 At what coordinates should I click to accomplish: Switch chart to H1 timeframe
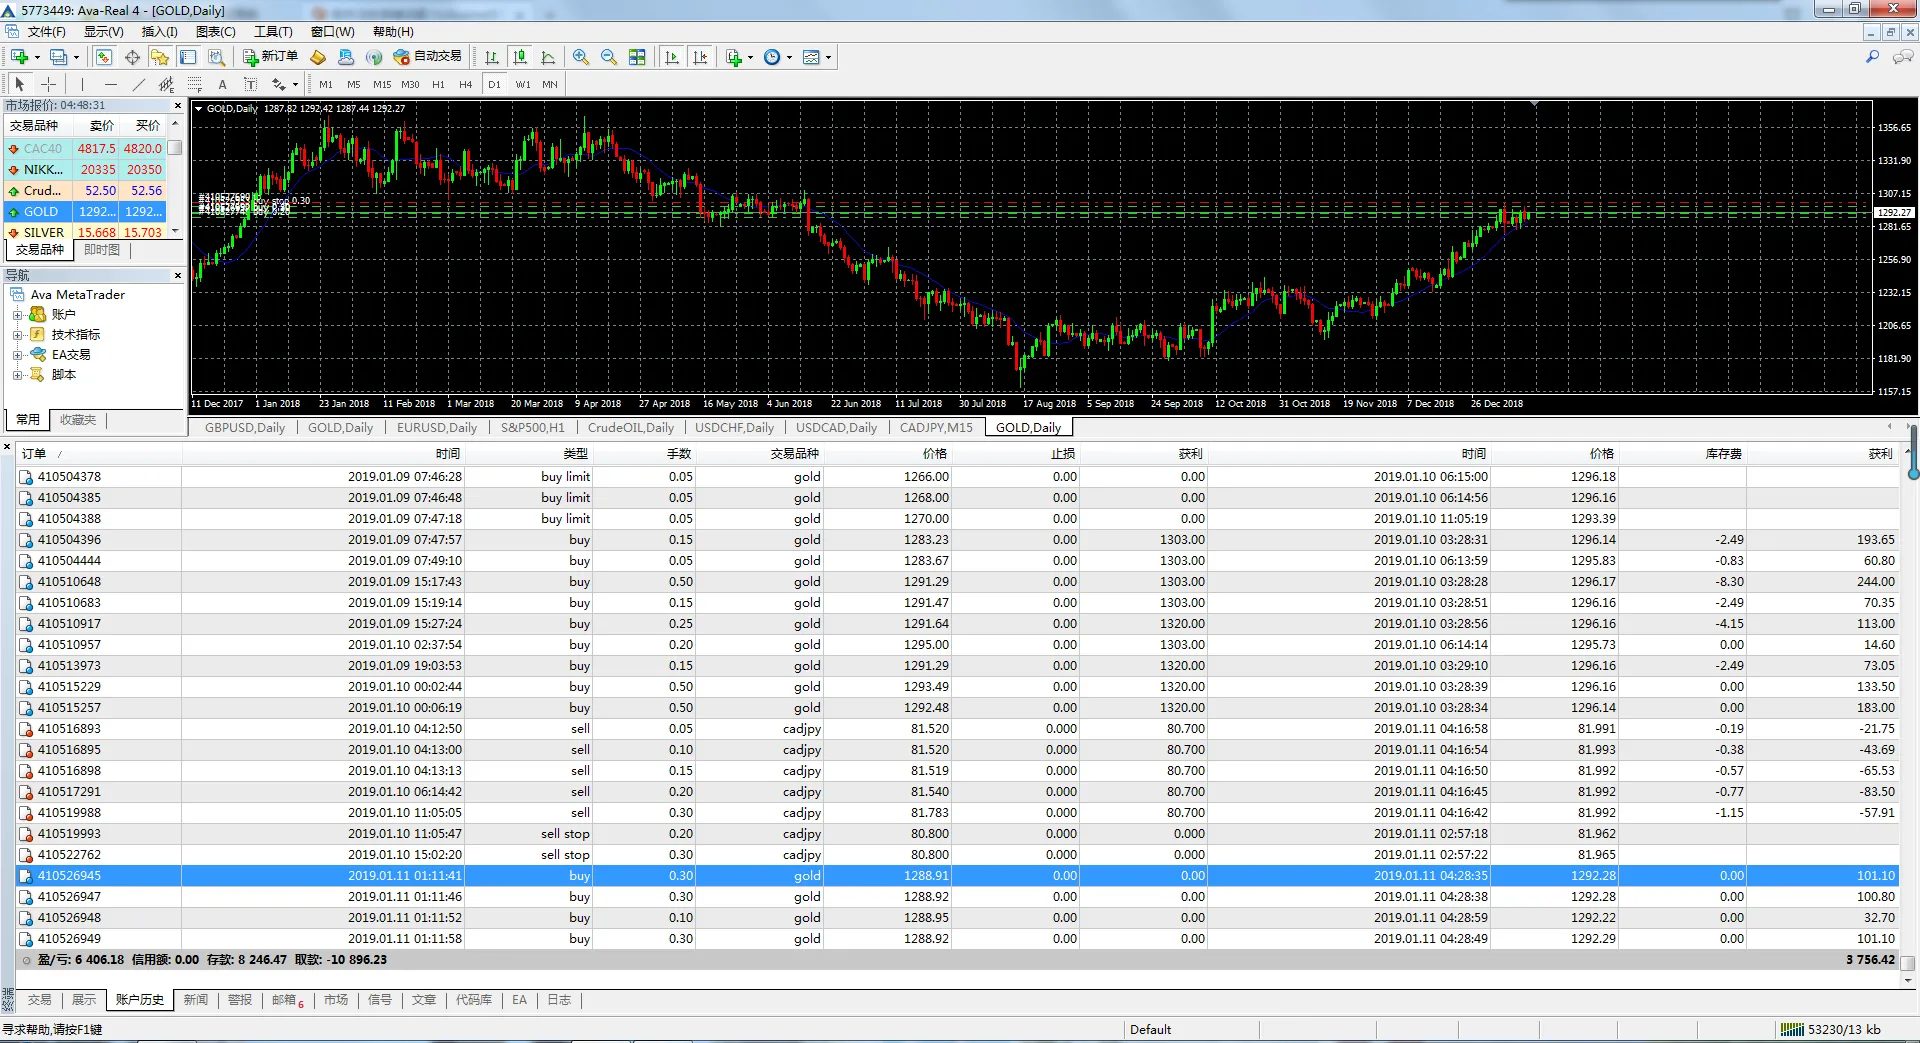tap(438, 84)
